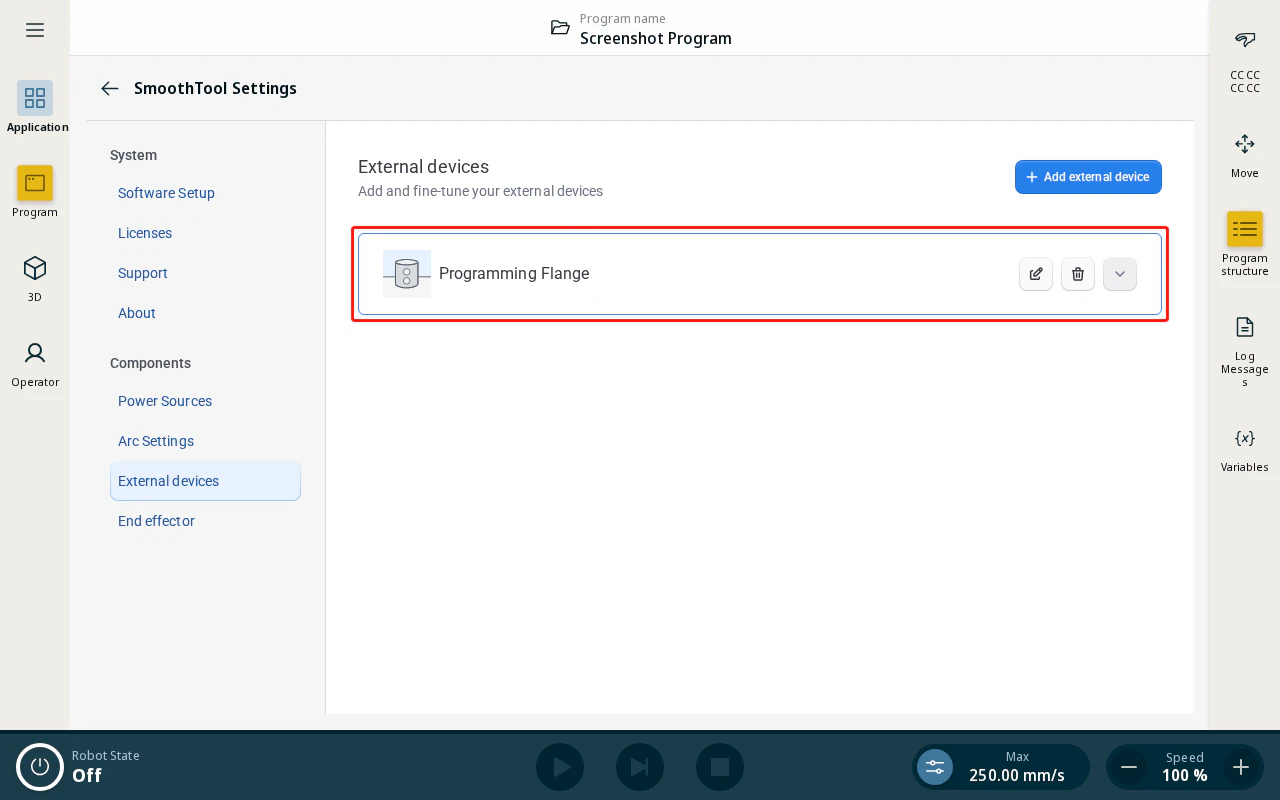The width and height of the screenshot is (1280, 800).
Task: Click the 100 % speed value
Action: tap(1185, 775)
